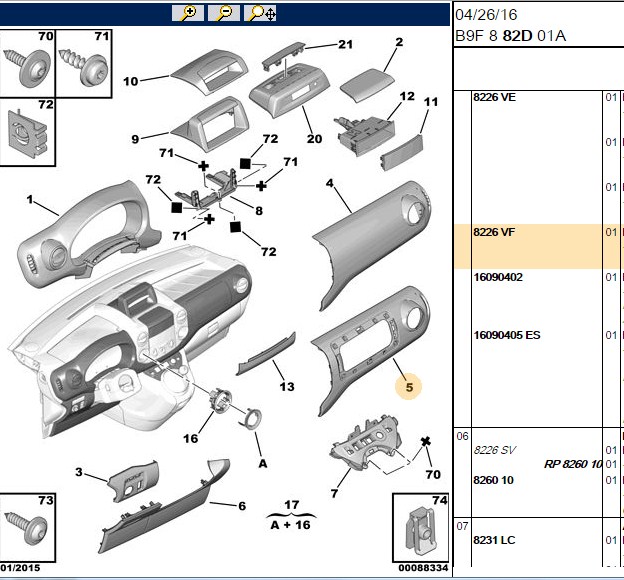This screenshot has width=624, height=580.
Task: Select callout number 16 in diagram
Action: click(191, 438)
